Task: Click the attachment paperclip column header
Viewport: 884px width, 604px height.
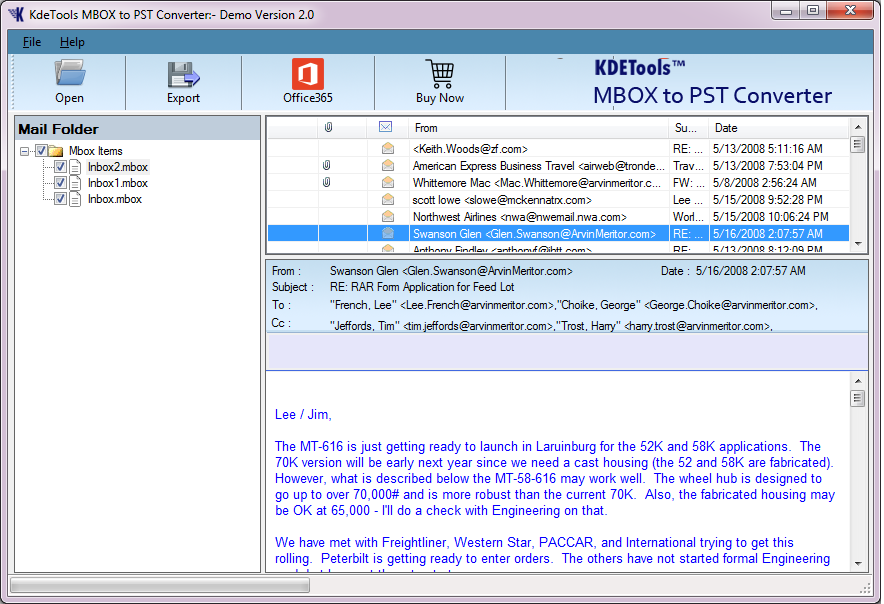Action: click(x=327, y=128)
